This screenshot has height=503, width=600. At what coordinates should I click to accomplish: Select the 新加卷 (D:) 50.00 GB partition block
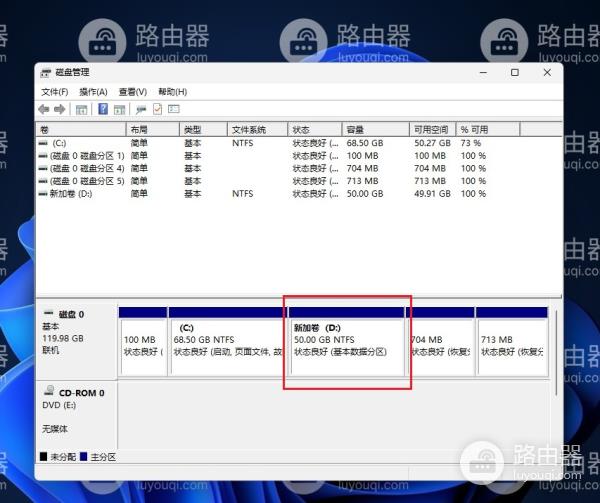click(346, 341)
